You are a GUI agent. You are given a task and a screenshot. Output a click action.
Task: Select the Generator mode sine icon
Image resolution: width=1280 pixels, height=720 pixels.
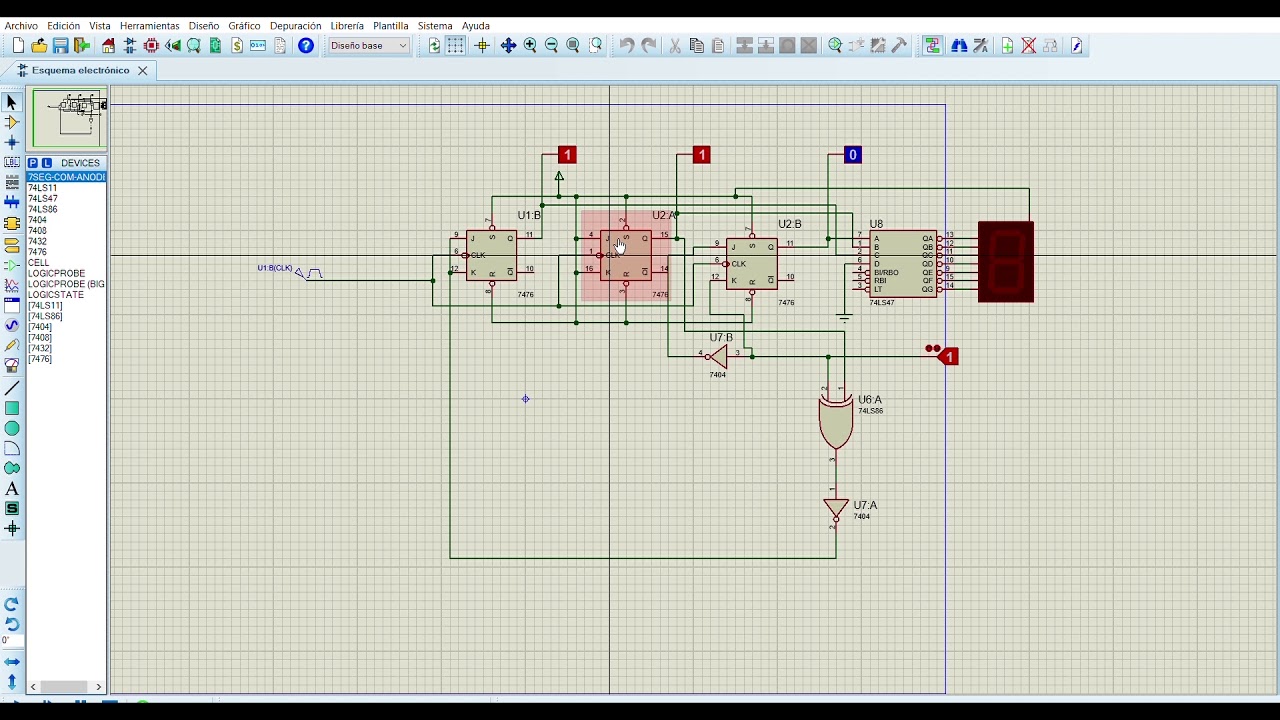coord(12,325)
